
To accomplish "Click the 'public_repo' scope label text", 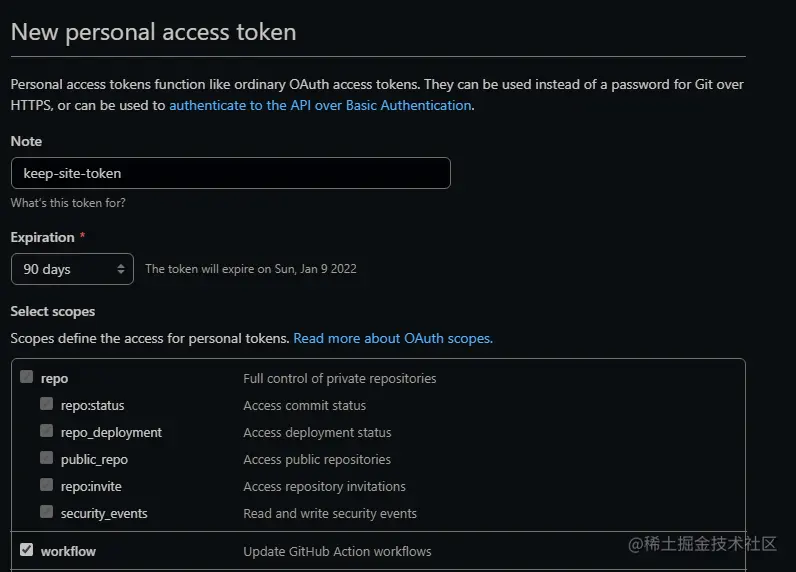I will (94, 460).
